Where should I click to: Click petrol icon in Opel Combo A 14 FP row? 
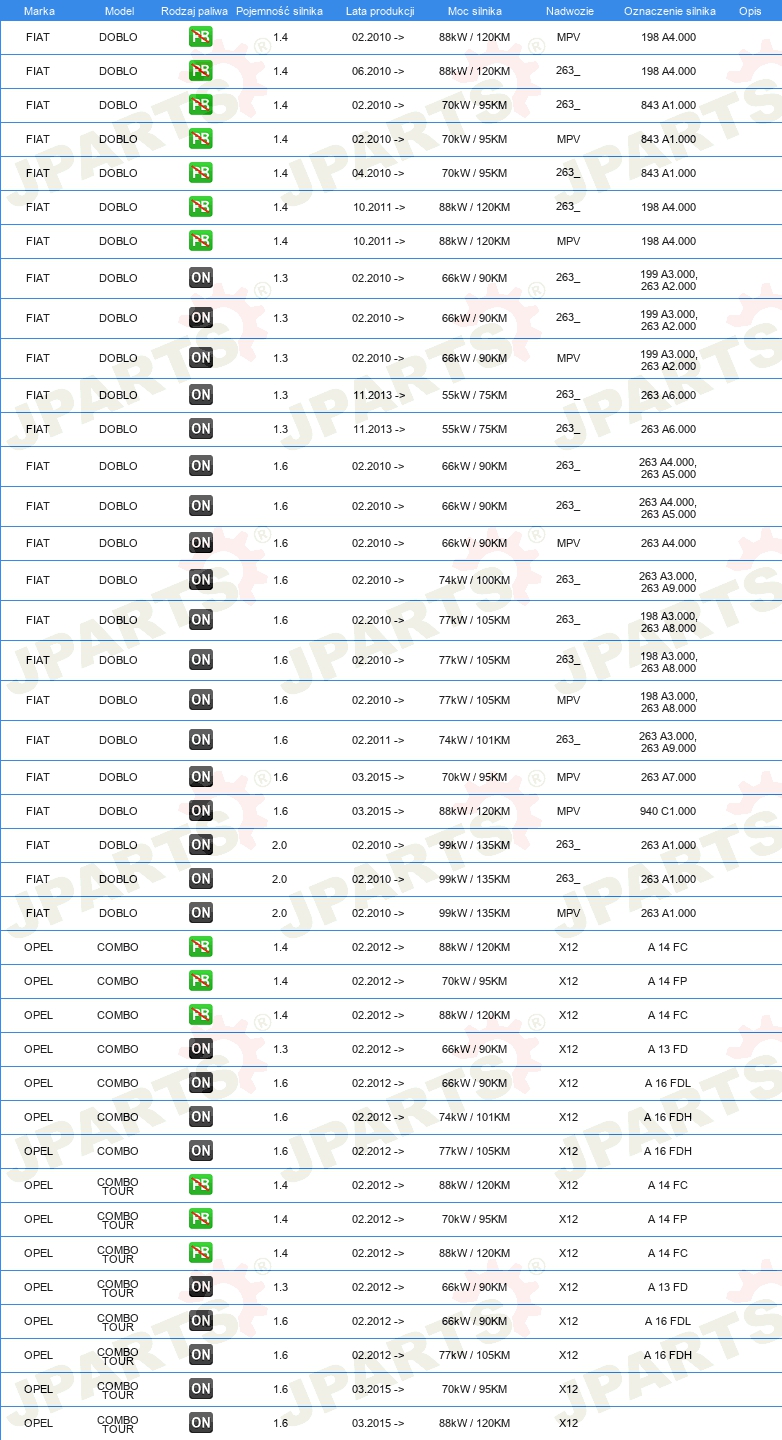coord(200,981)
